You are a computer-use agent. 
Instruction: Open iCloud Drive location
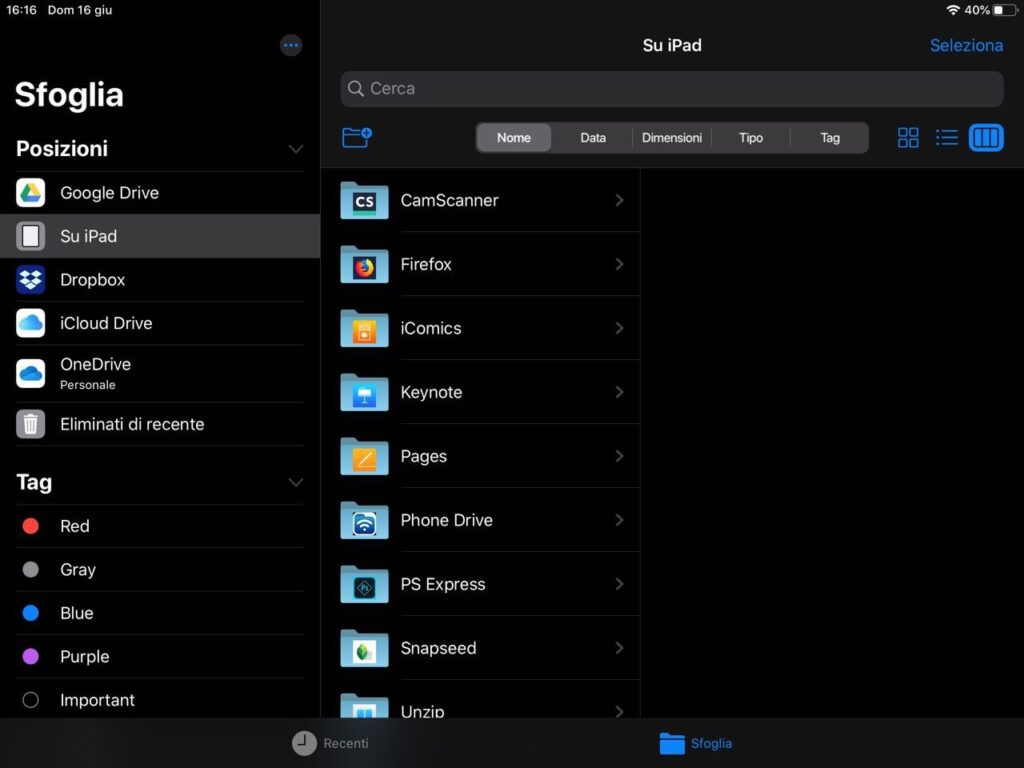pos(160,323)
